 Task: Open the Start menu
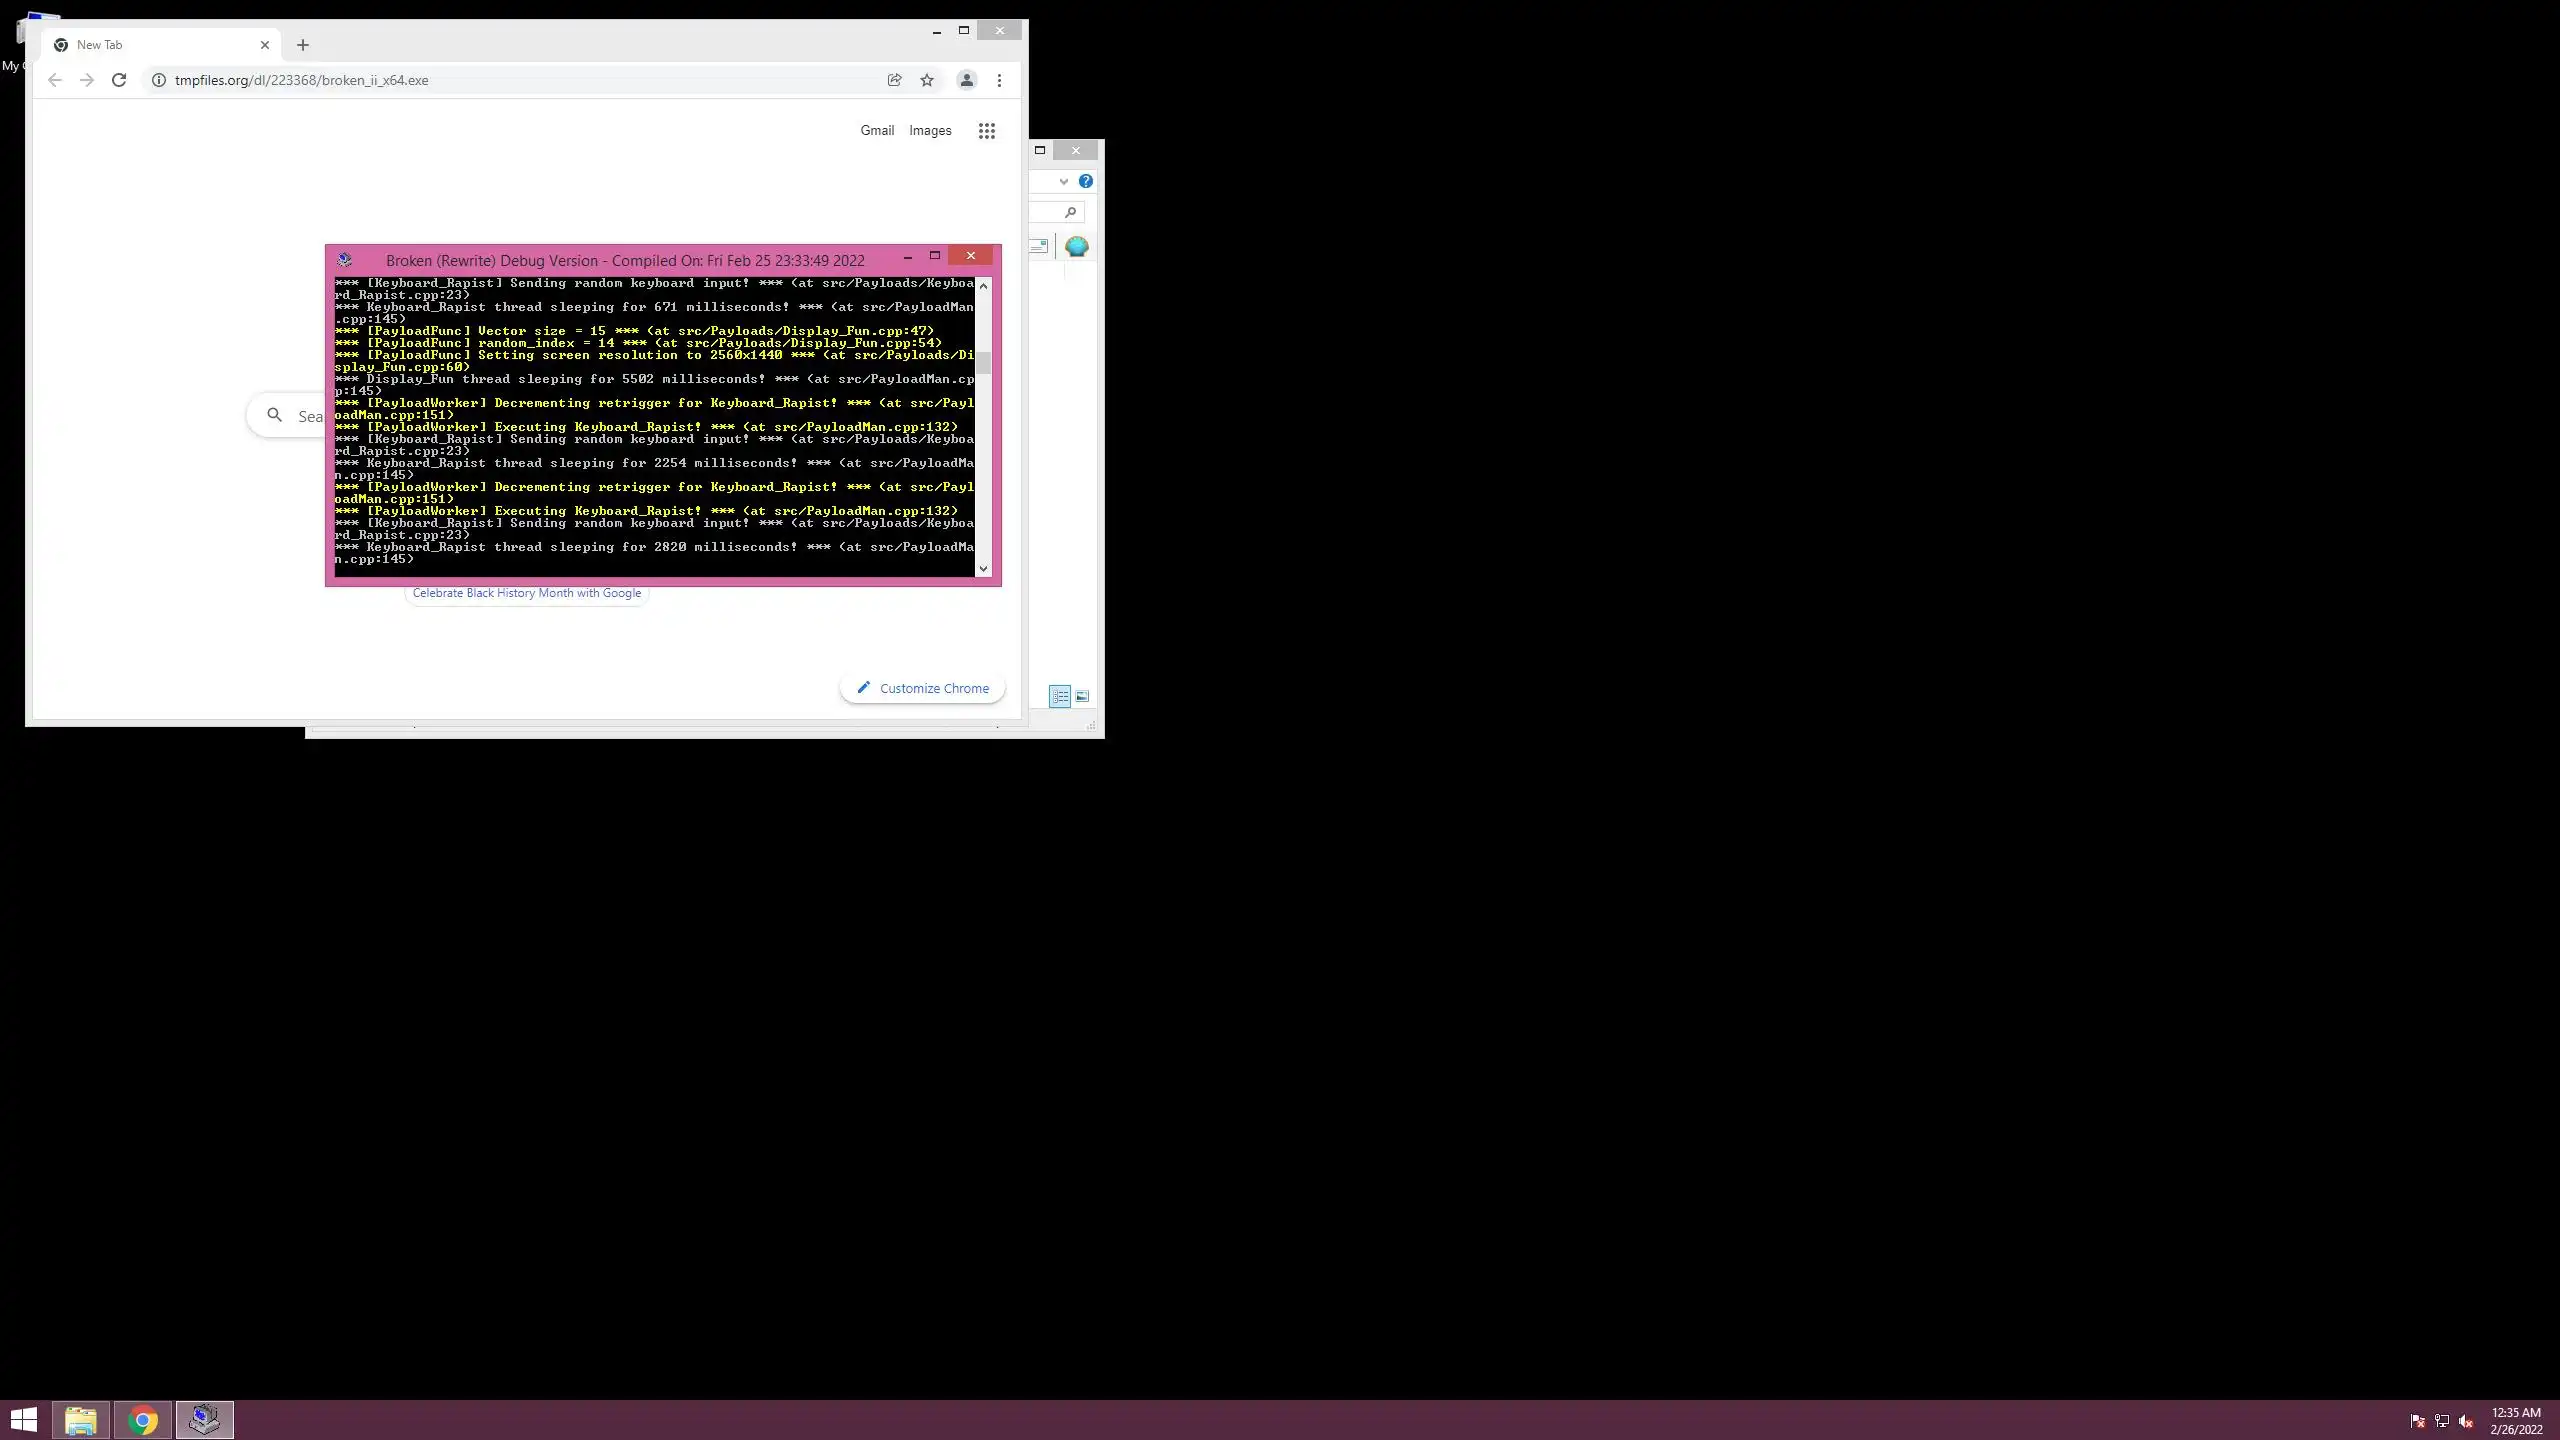(x=24, y=1419)
